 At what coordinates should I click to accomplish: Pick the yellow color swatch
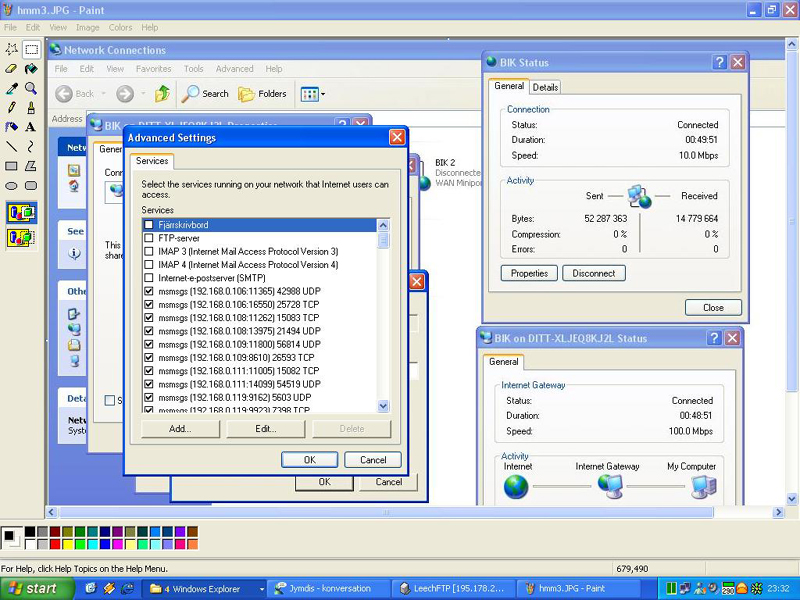[x=68, y=544]
